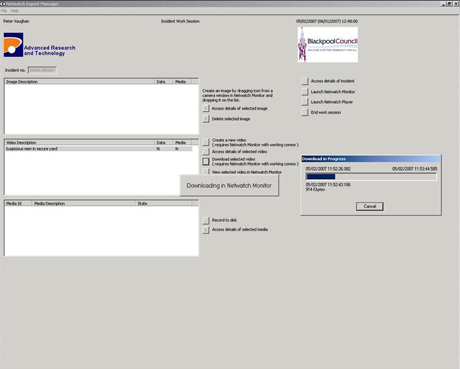
Task: Click the State column header
Action: 164,203
